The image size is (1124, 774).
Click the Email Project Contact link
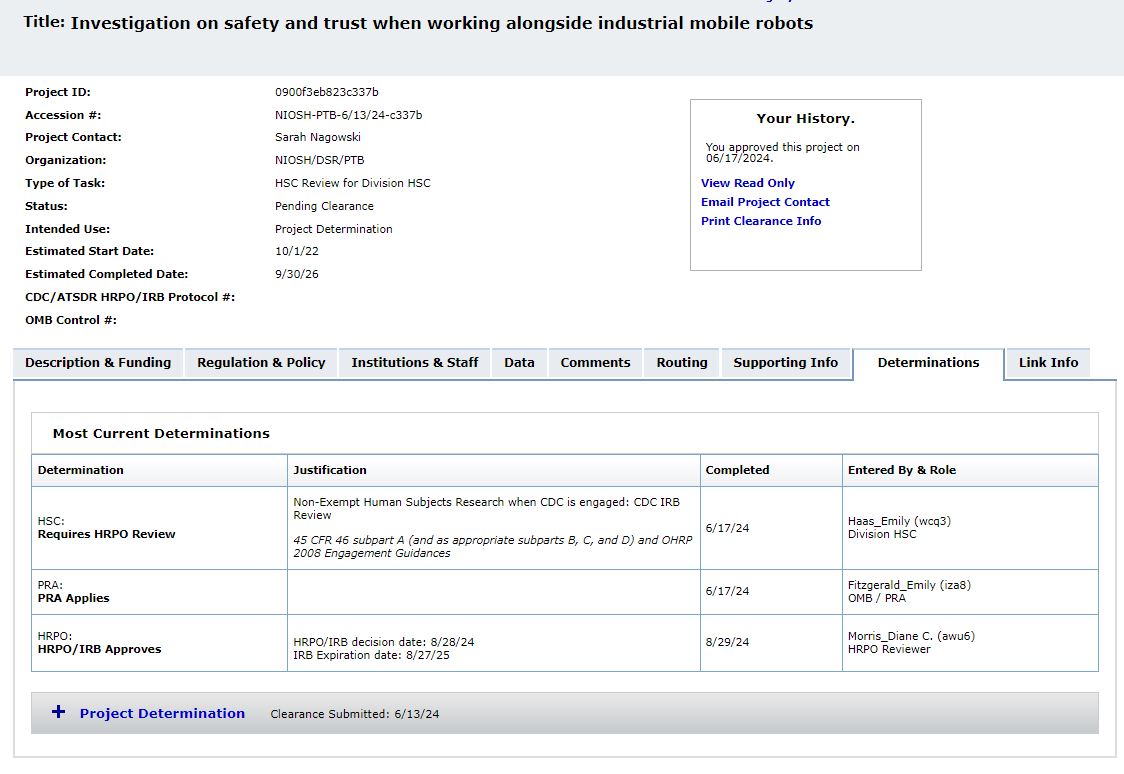pyautogui.click(x=765, y=202)
